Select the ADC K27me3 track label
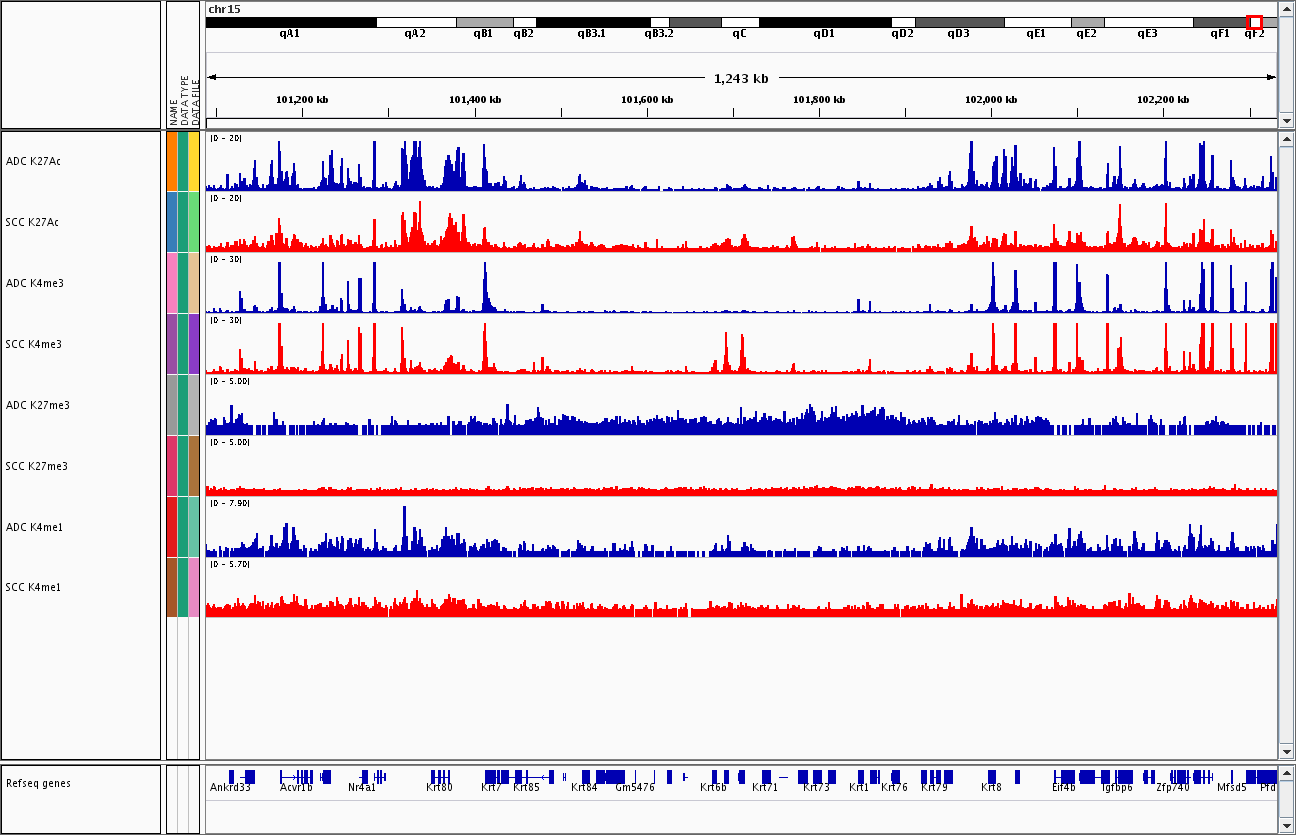 [37, 405]
